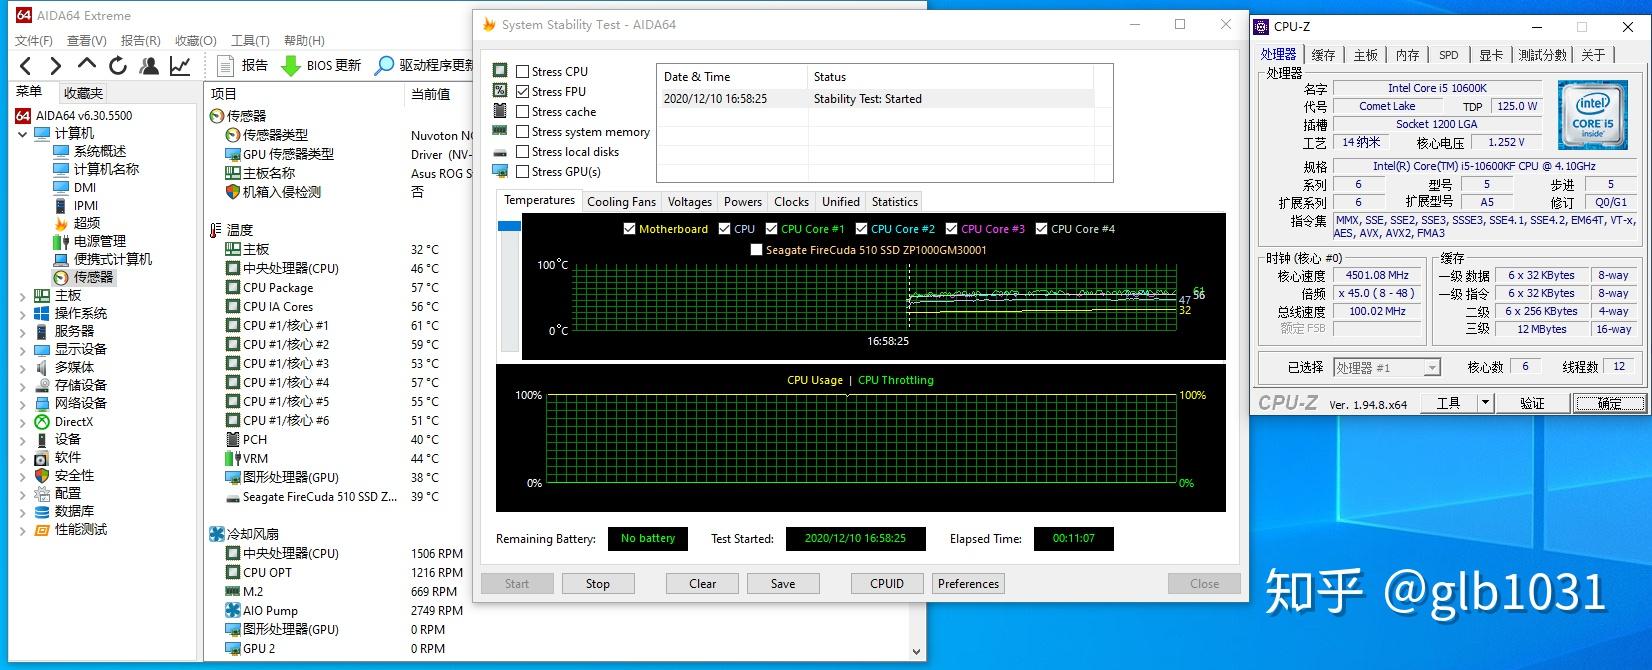The height and width of the screenshot is (670, 1652).
Task: Toggle the Motherboard graph checkbox
Action: click(629, 229)
